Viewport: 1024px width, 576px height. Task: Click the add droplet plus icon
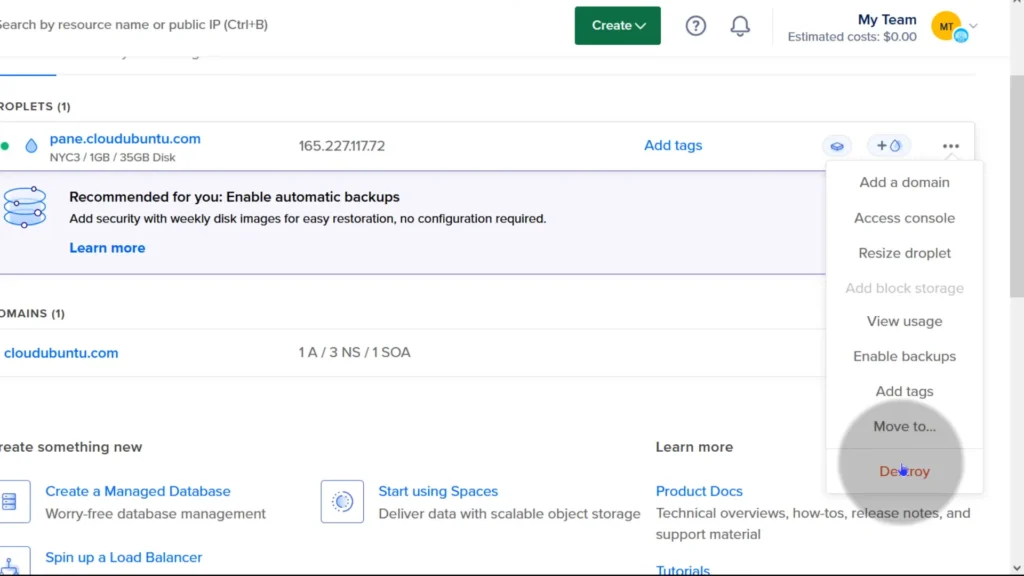click(x=888, y=146)
